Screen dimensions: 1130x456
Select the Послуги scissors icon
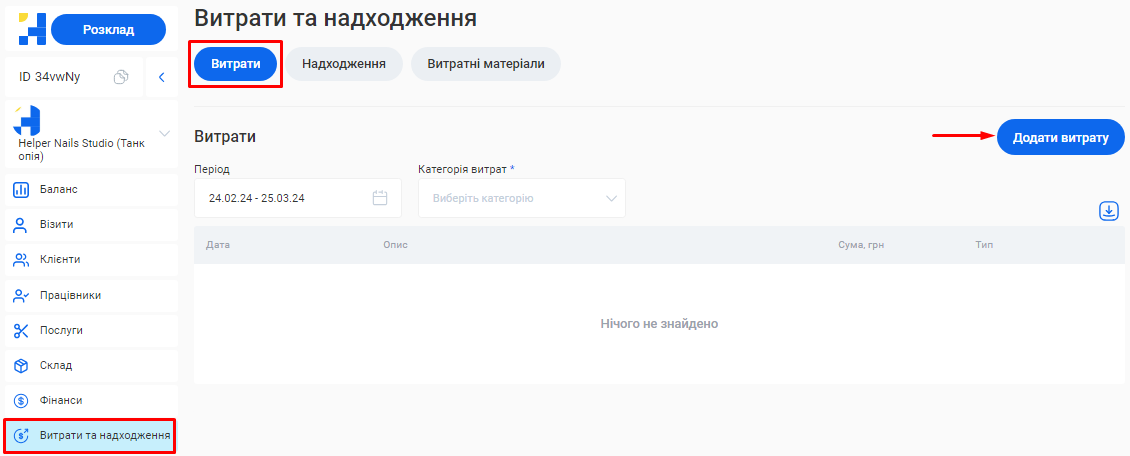tap(21, 330)
